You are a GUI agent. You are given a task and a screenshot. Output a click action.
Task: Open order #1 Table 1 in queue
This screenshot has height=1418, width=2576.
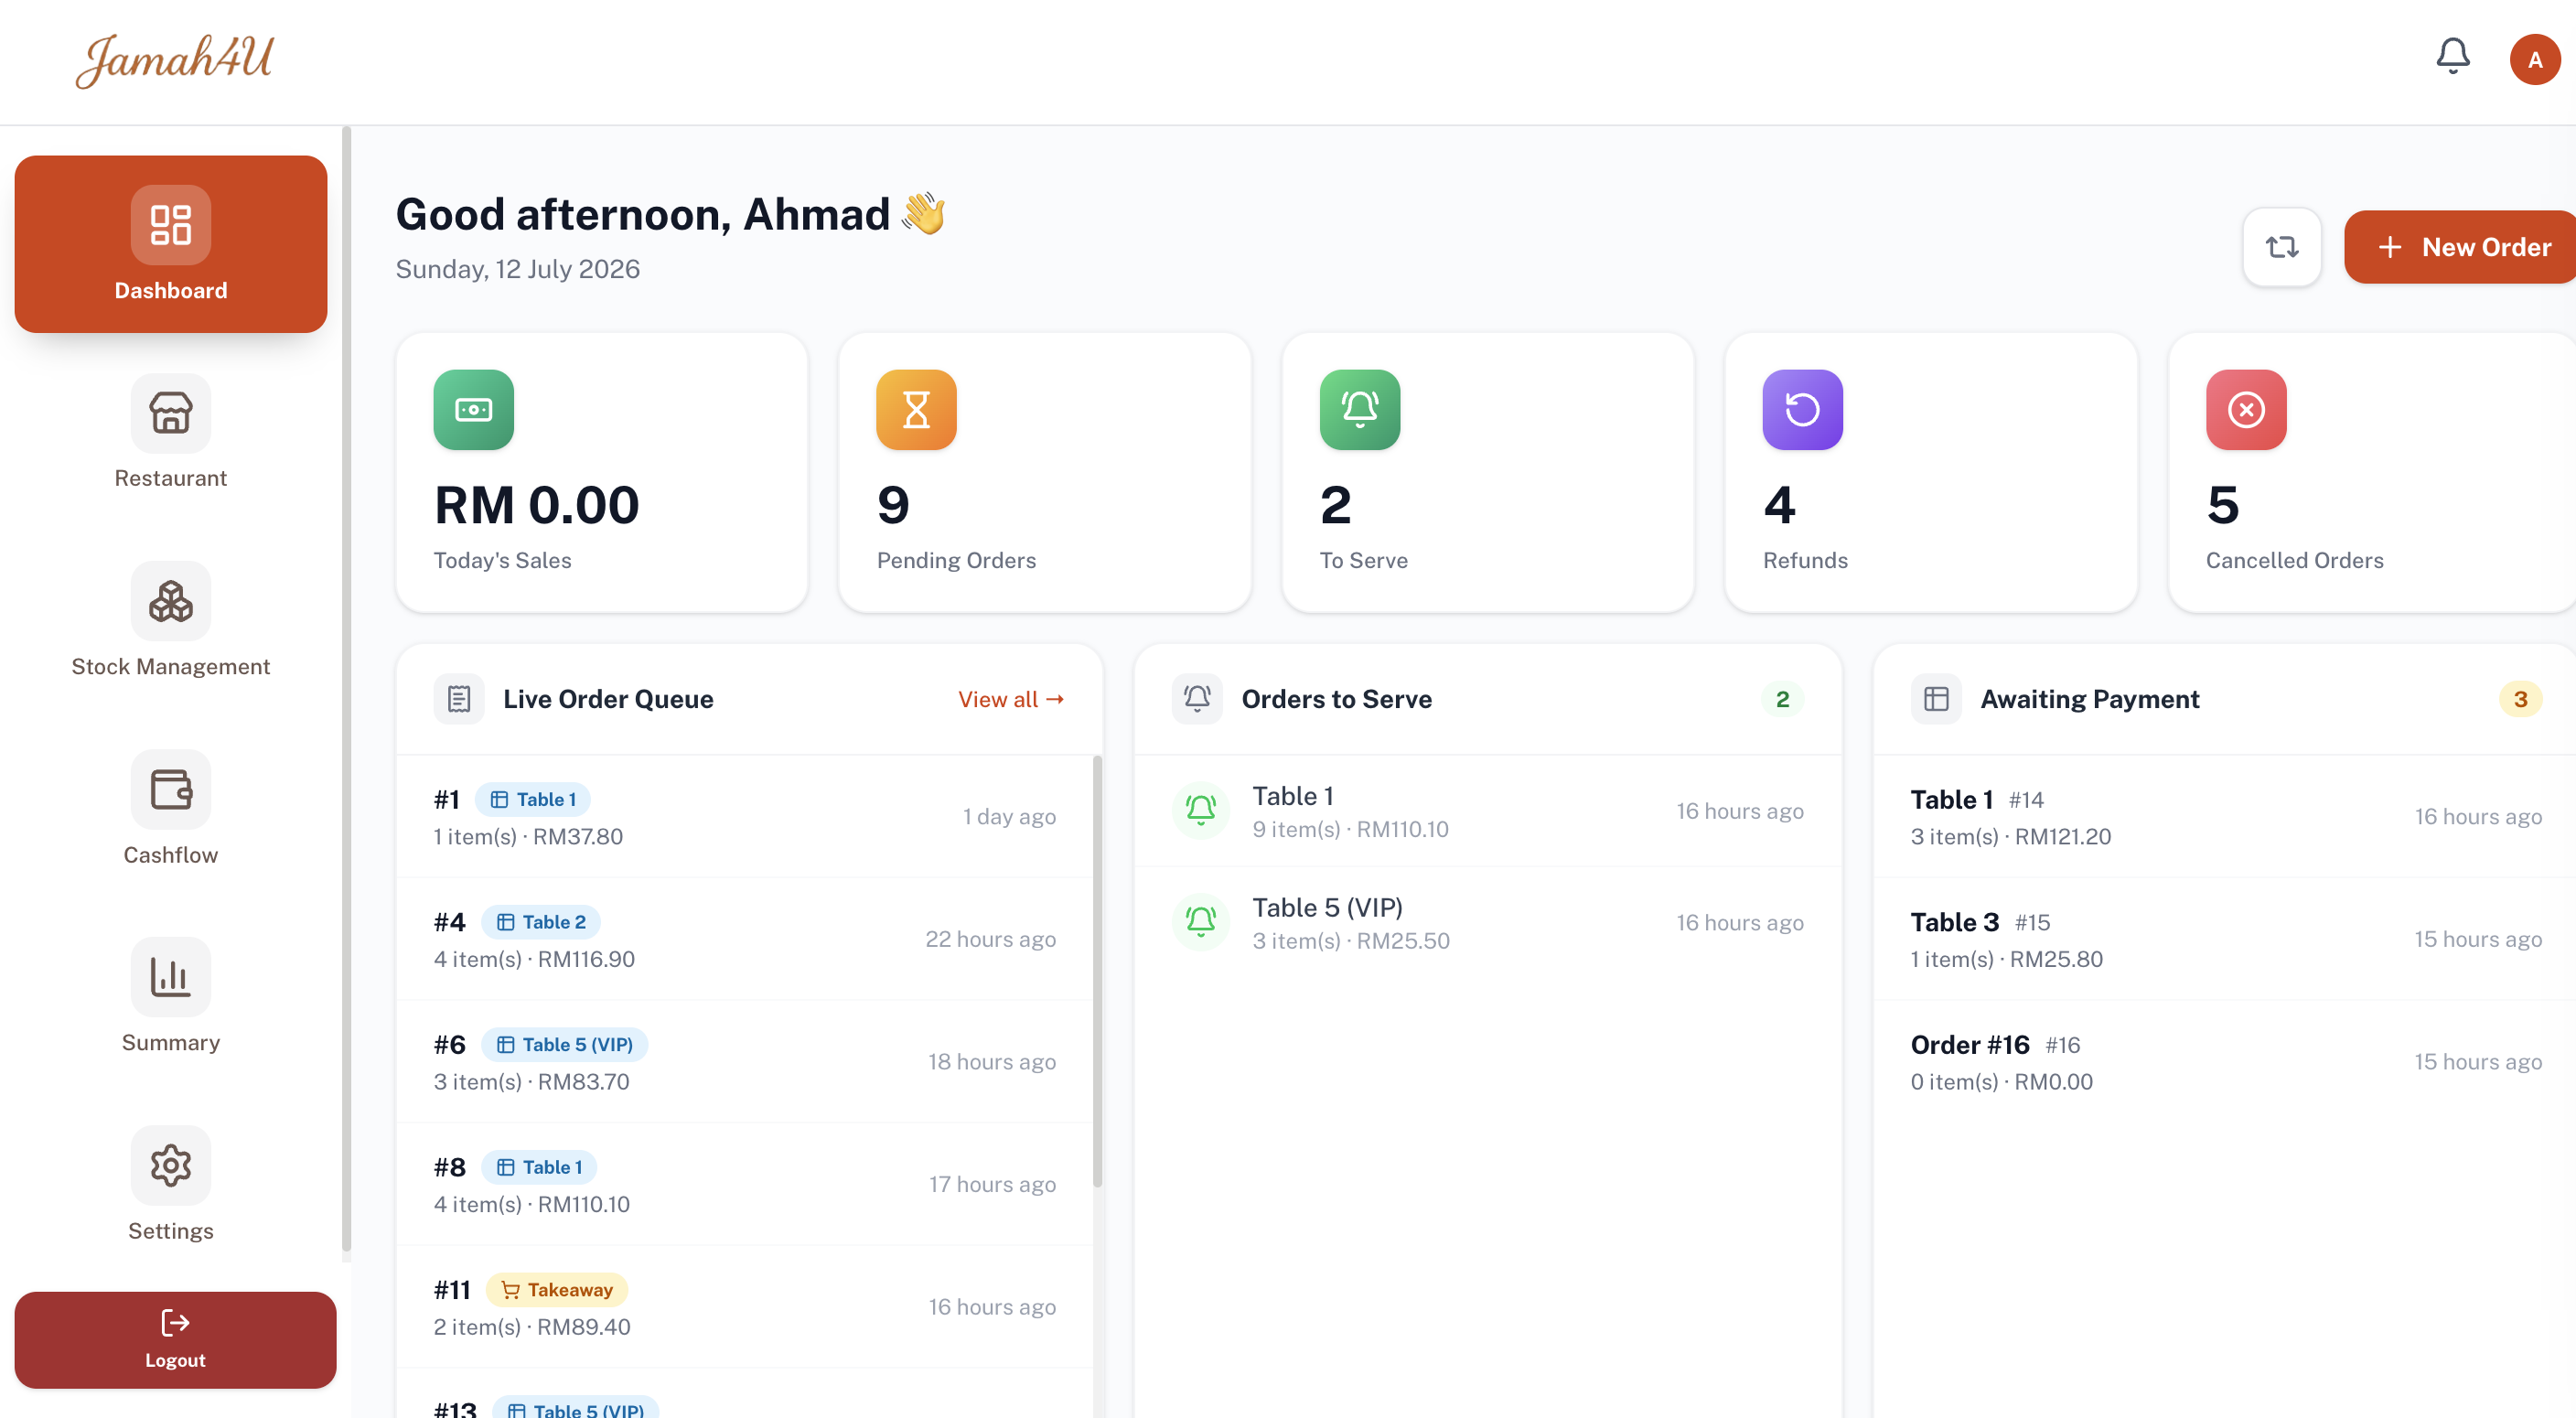click(x=745, y=817)
